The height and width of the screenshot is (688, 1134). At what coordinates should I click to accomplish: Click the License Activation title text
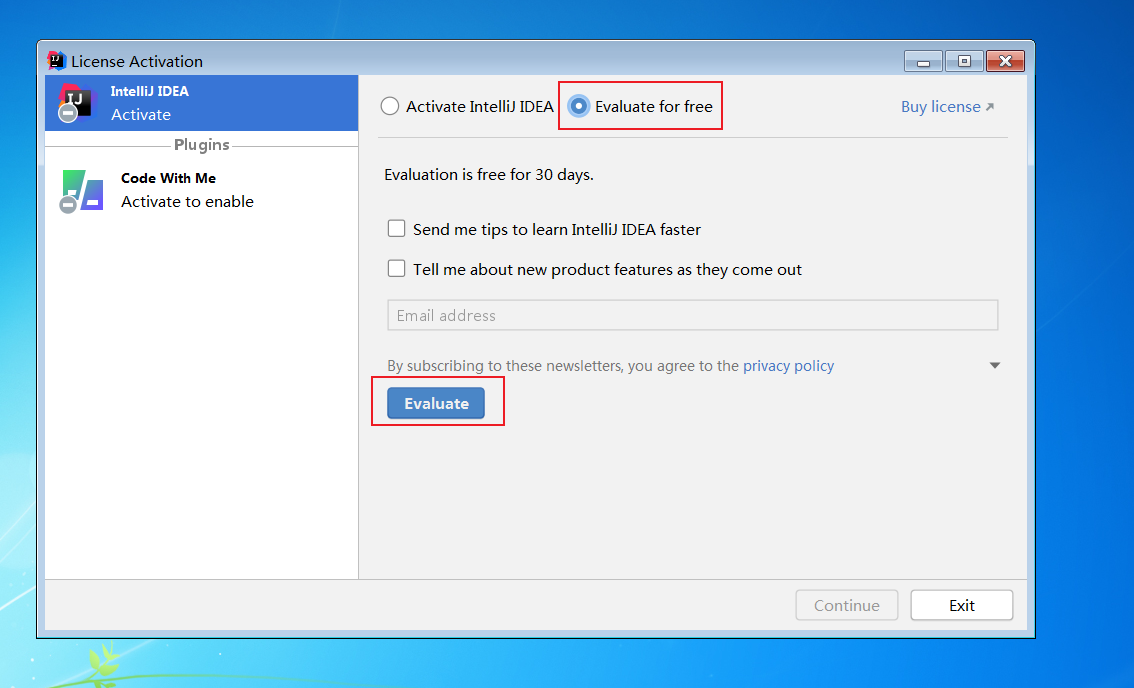tap(137, 61)
